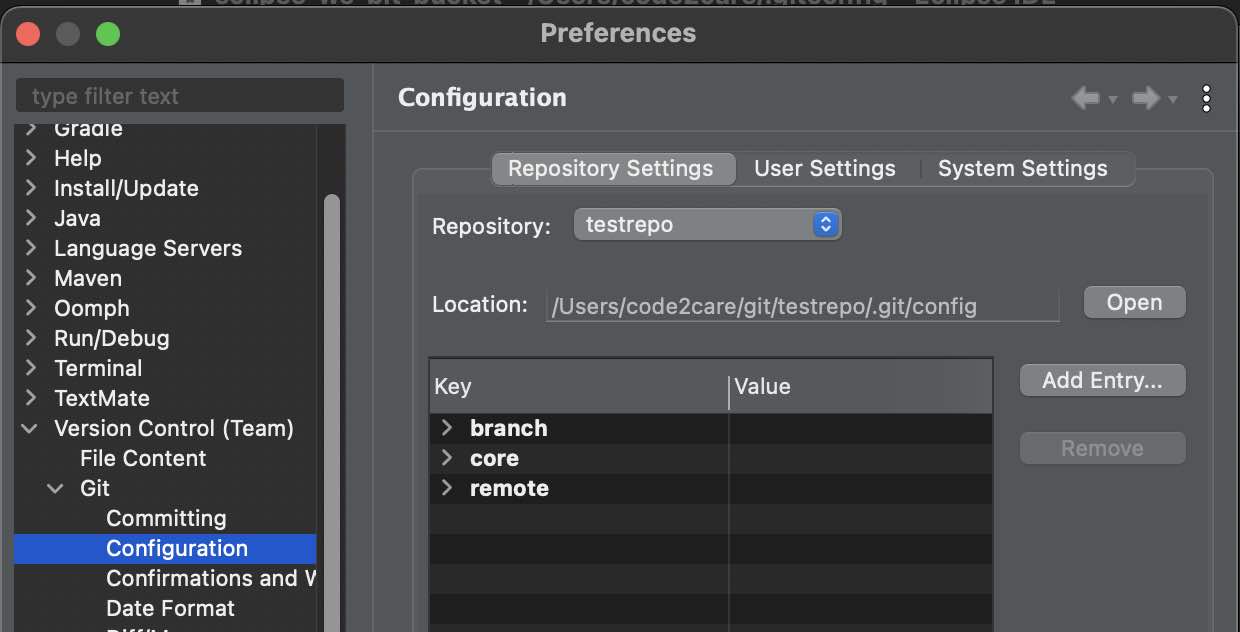
Task: Expand the core entry in the Key table
Action: (x=447, y=458)
